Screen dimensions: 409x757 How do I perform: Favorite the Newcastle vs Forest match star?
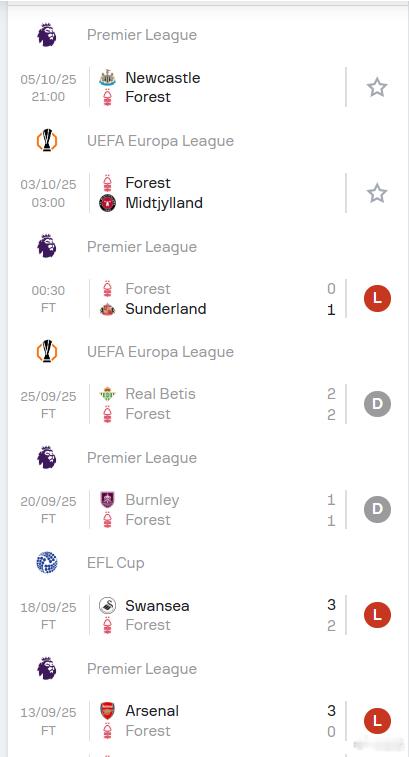click(377, 87)
